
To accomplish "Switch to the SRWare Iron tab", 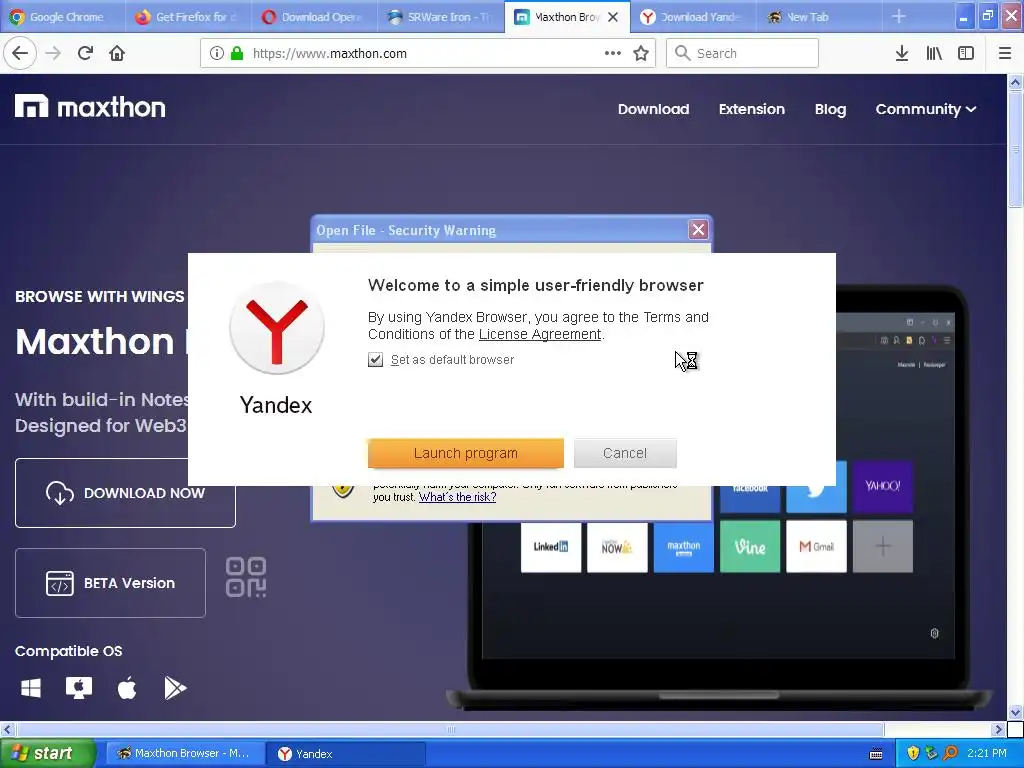I will [x=440, y=17].
